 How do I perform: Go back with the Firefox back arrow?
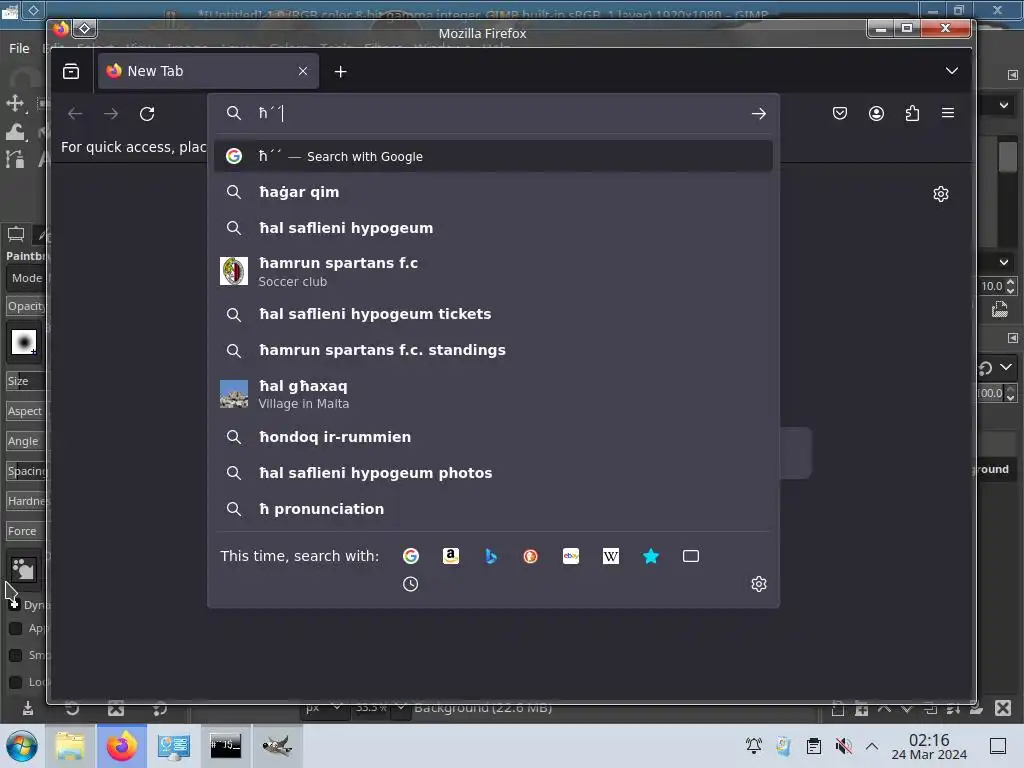click(75, 114)
